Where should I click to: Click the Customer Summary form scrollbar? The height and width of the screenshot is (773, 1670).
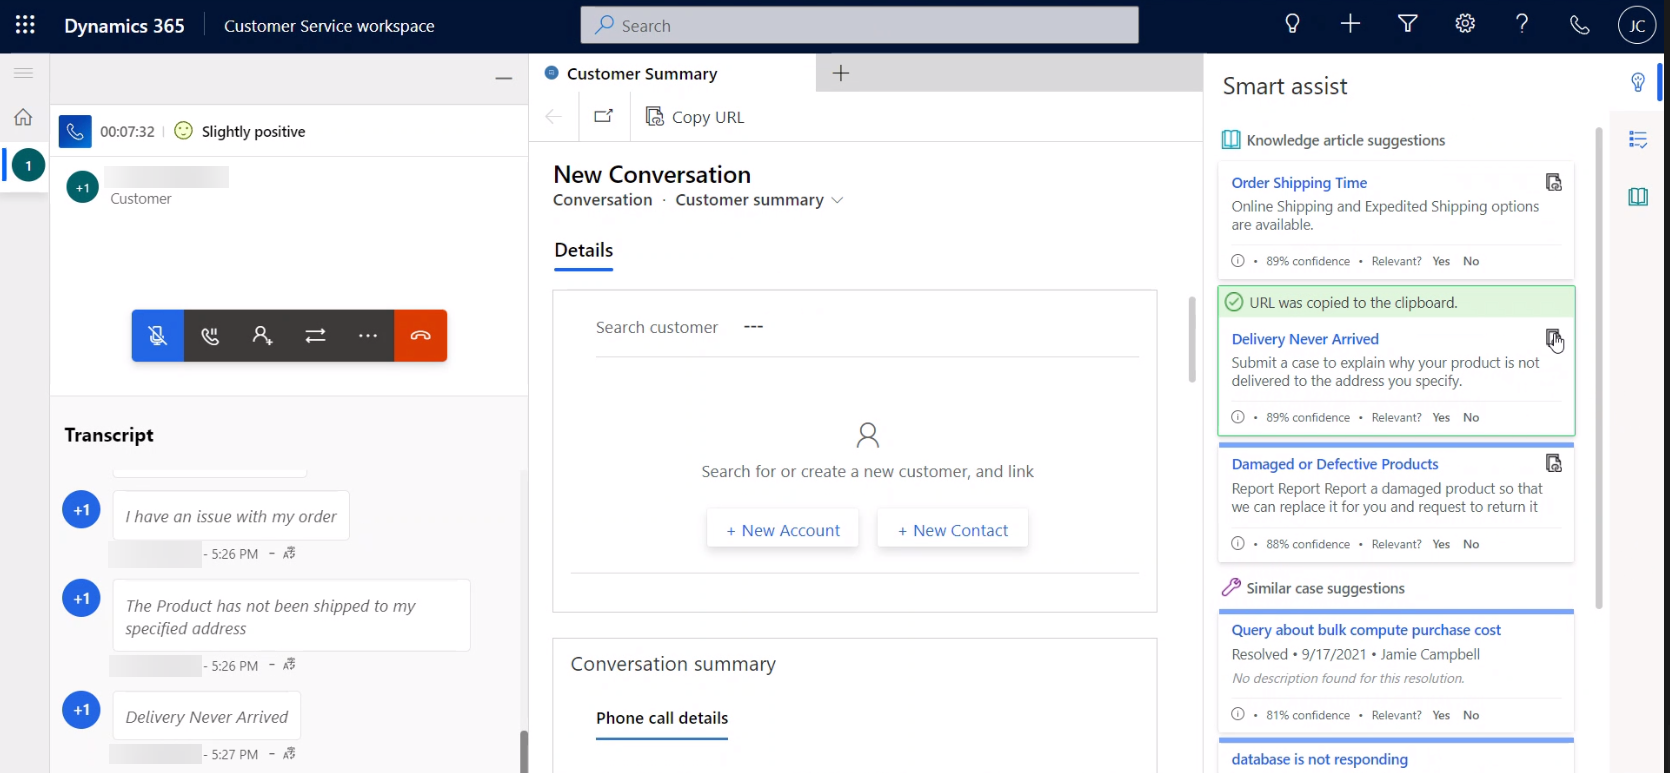click(x=1191, y=340)
